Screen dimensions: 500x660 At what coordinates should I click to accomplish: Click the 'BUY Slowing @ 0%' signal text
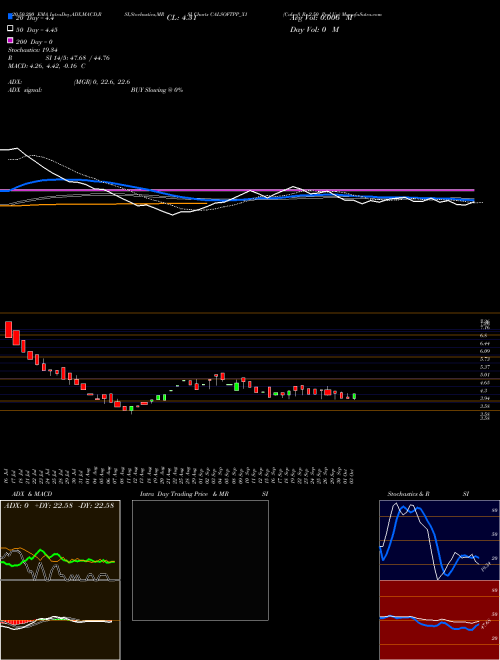(x=157, y=90)
